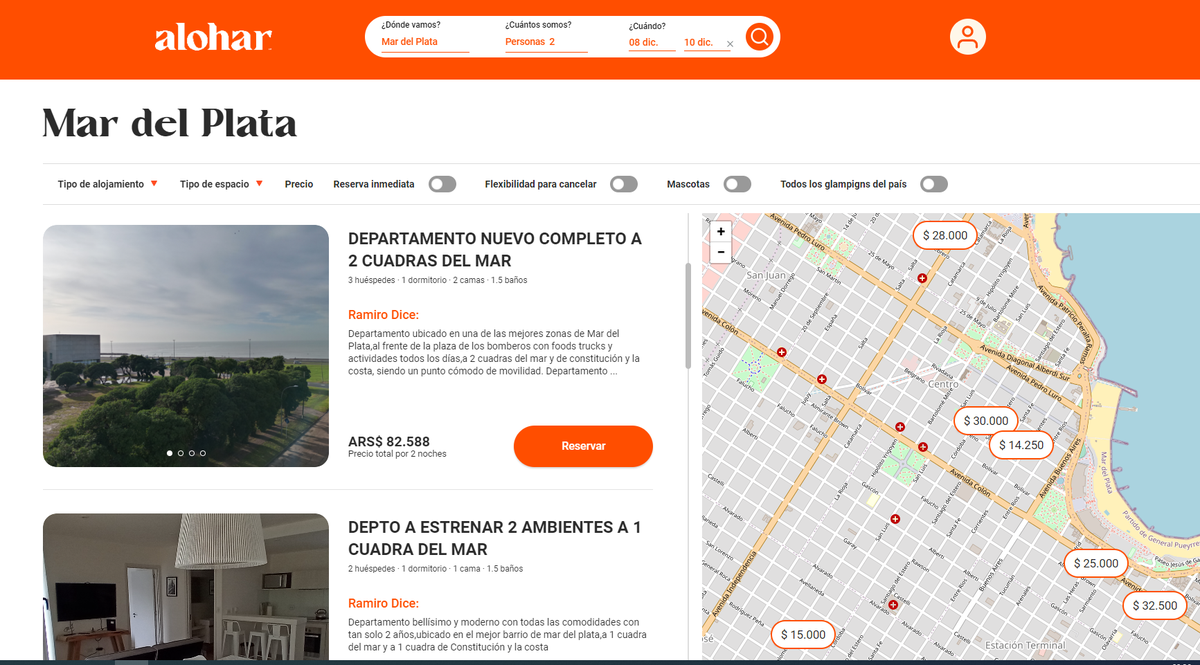The height and width of the screenshot is (665, 1200).
Task: Open the Tipo de alojamiento dropdown
Action: tap(106, 184)
